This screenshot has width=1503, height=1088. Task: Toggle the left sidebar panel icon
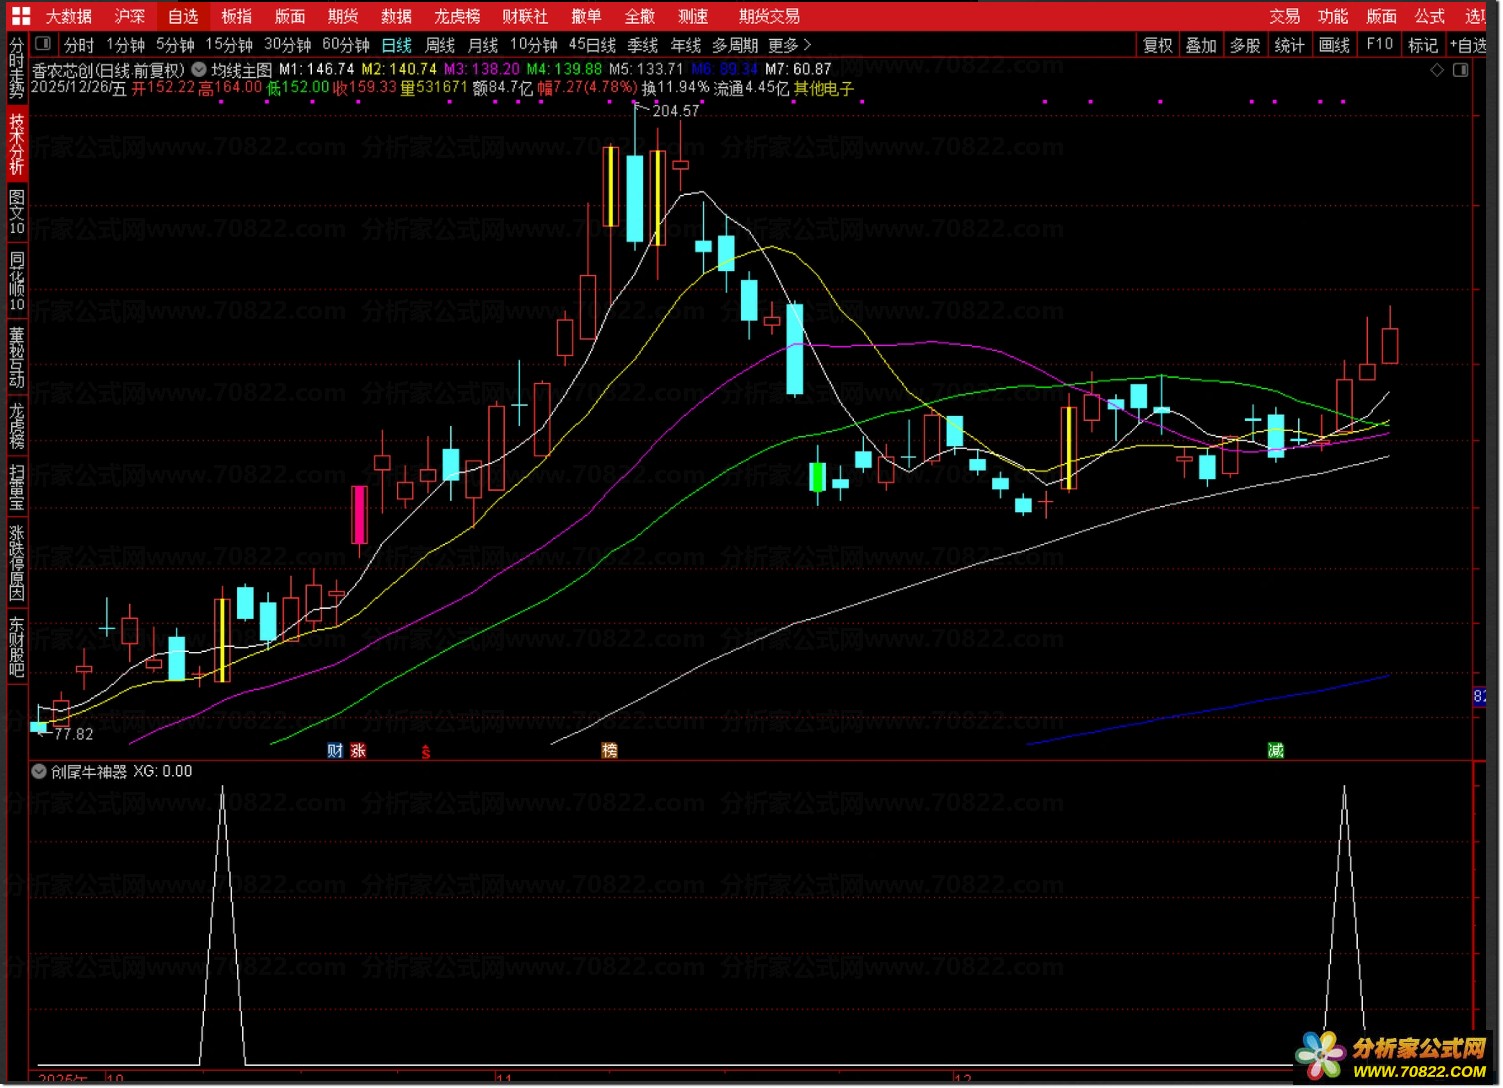(42, 44)
